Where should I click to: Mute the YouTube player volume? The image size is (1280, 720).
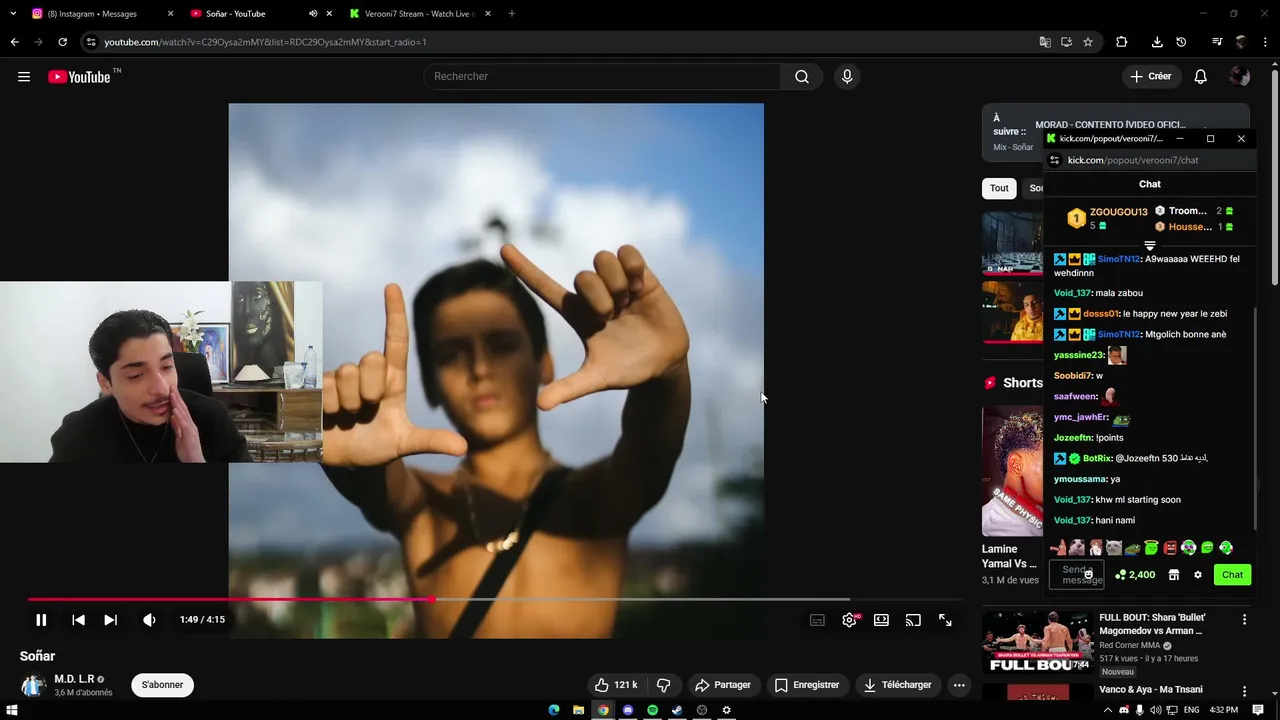149,620
